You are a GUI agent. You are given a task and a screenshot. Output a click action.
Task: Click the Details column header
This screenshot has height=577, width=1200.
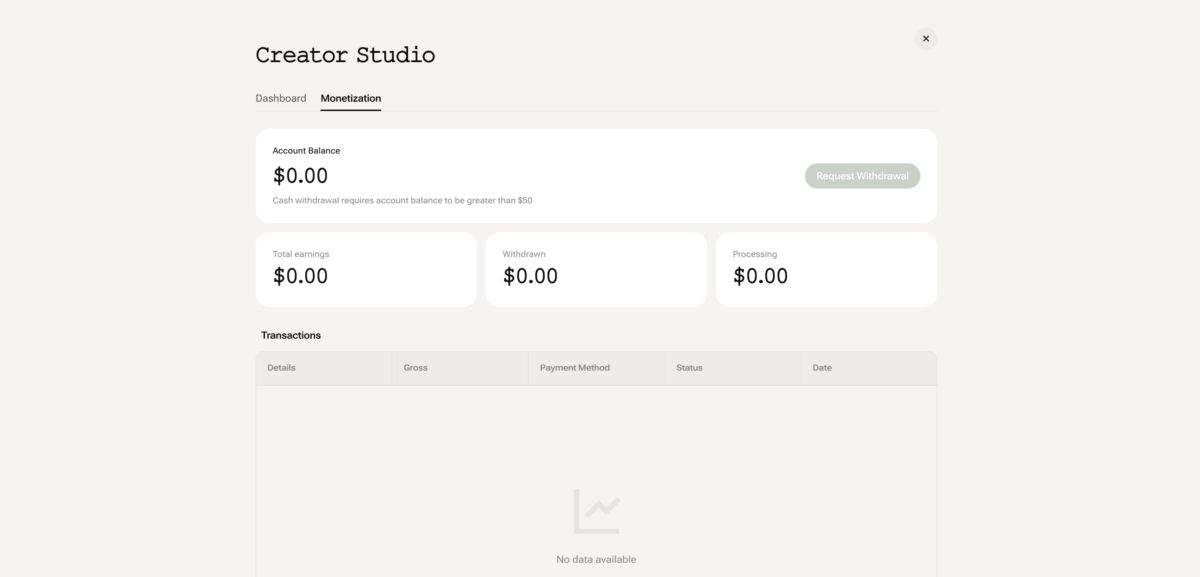point(281,368)
